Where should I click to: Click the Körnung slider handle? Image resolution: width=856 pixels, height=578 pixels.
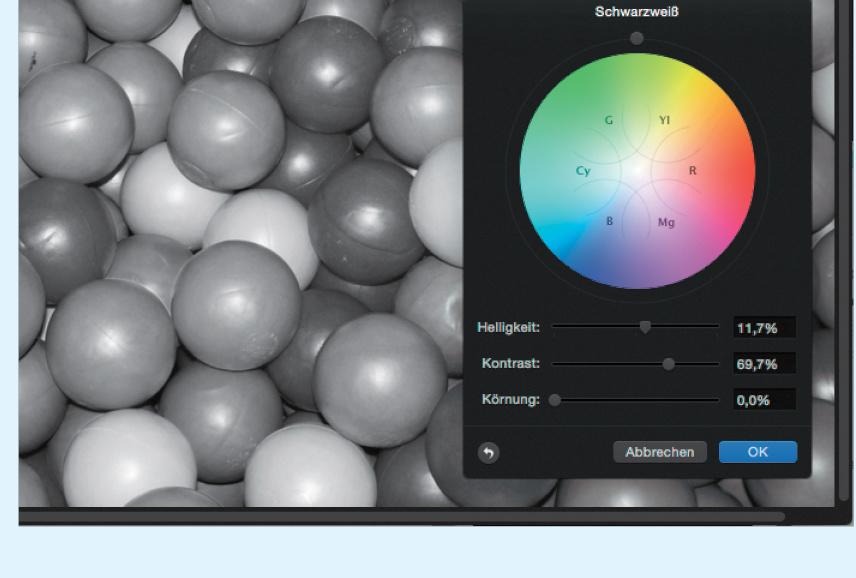(555, 400)
